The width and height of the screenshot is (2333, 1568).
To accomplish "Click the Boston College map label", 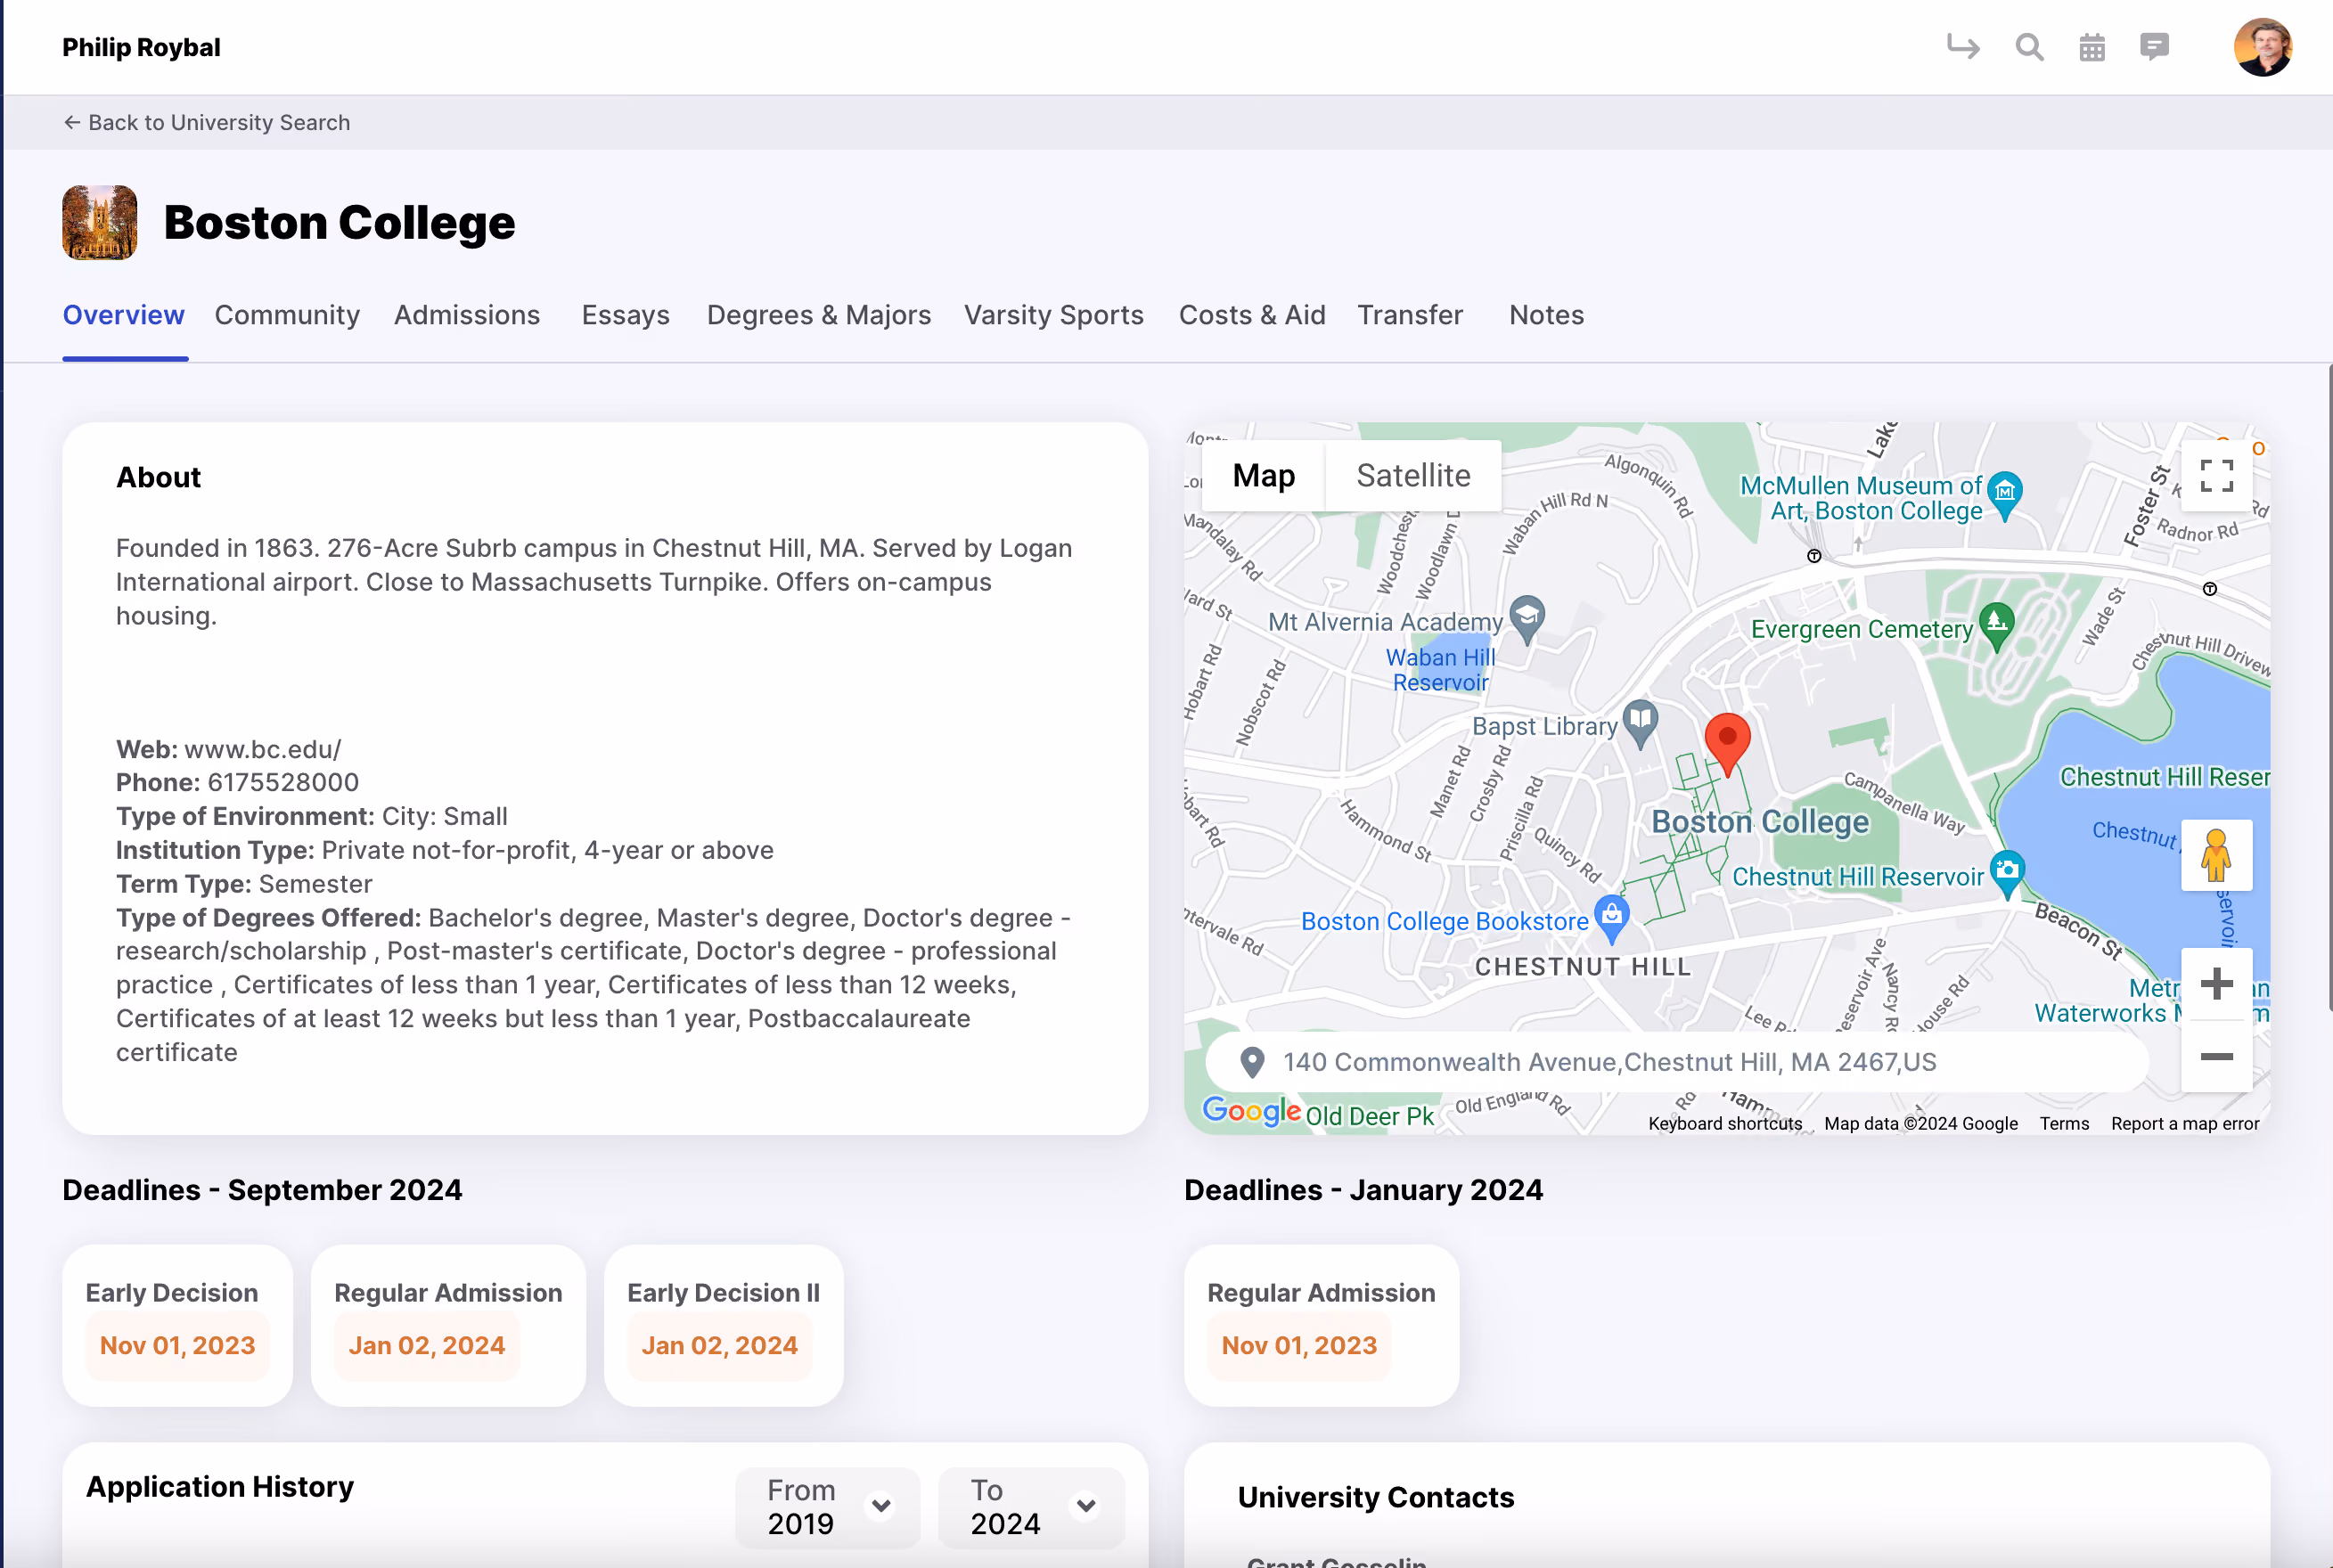I will pos(1760,822).
